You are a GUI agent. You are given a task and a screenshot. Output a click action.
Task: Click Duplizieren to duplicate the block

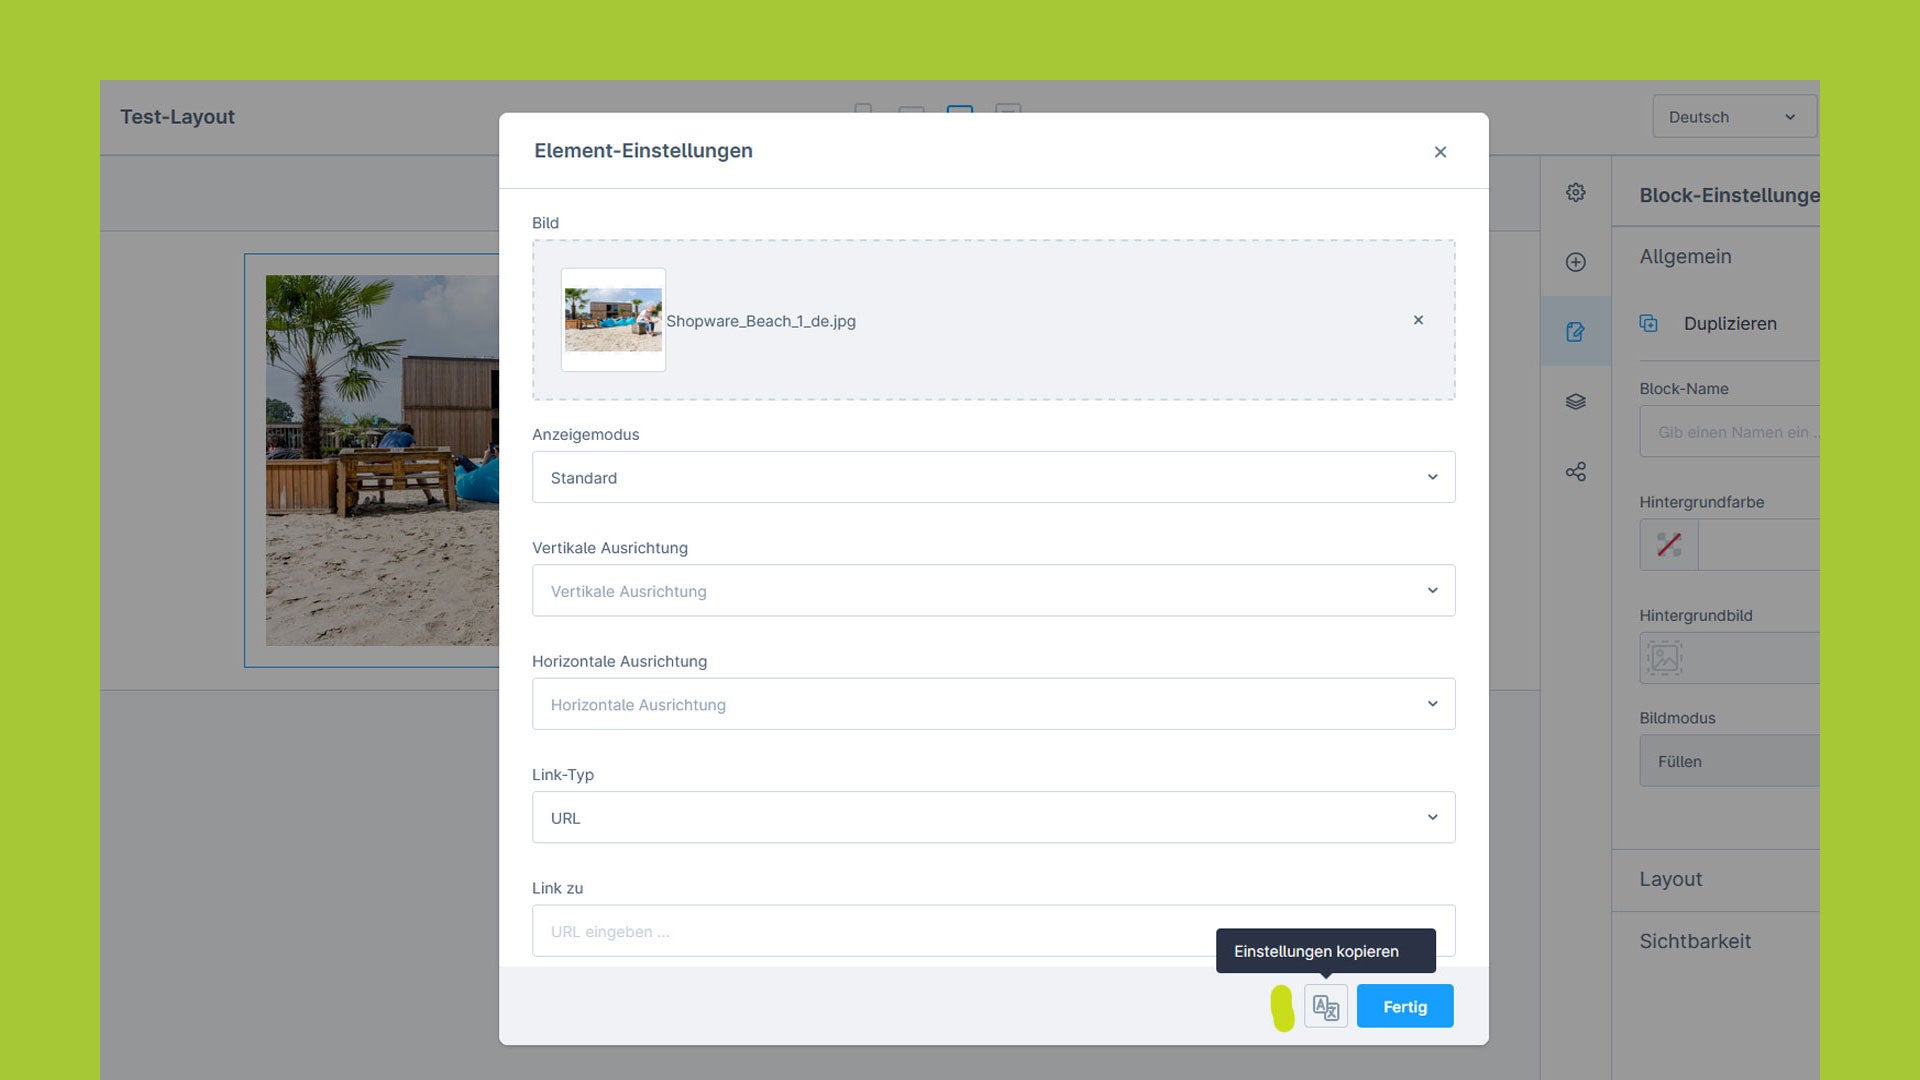(x=1730, y=324)
